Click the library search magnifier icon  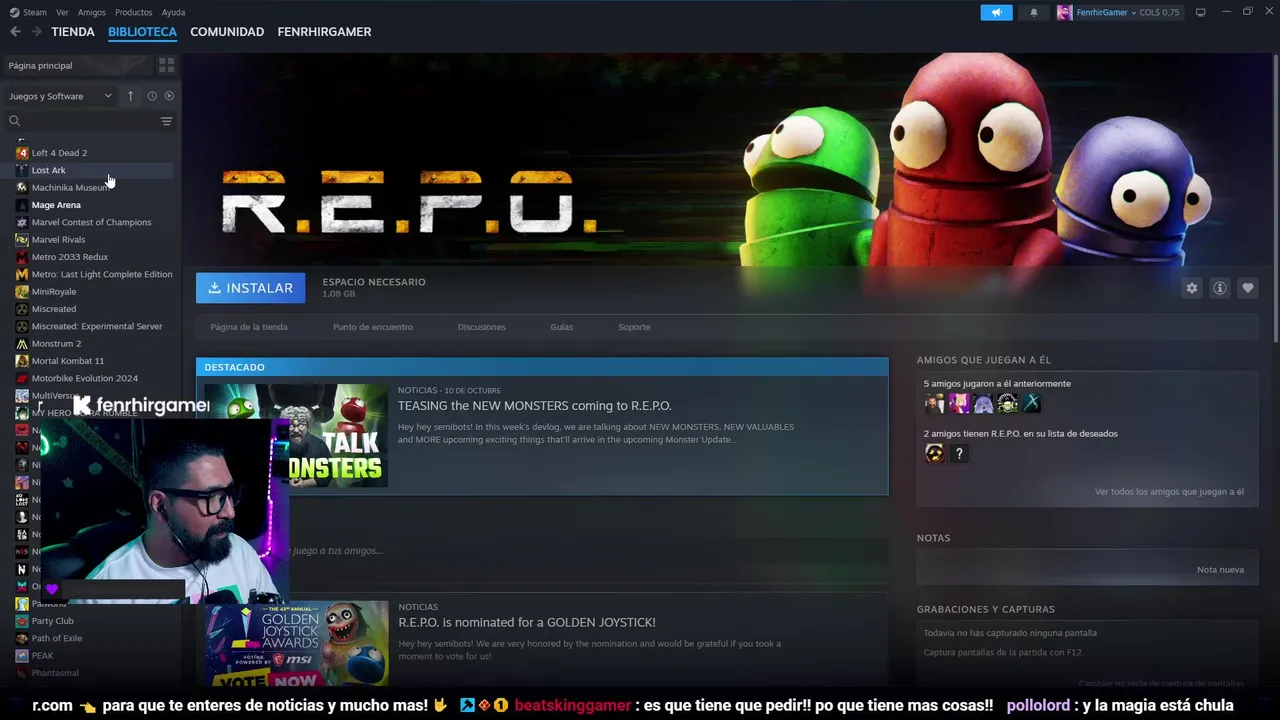tap(14, 121)
